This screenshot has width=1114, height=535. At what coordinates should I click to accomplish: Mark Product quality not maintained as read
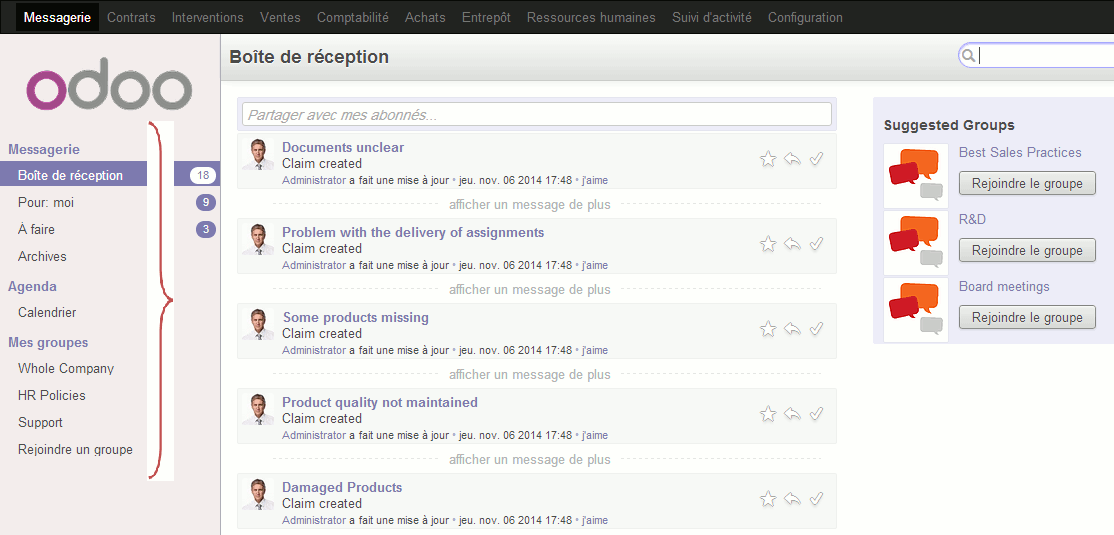point(816,414)
